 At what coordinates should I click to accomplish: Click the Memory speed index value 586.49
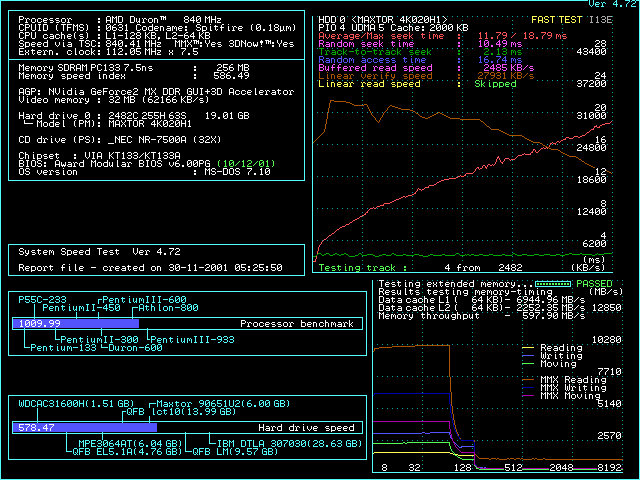[x=231, y=76]
